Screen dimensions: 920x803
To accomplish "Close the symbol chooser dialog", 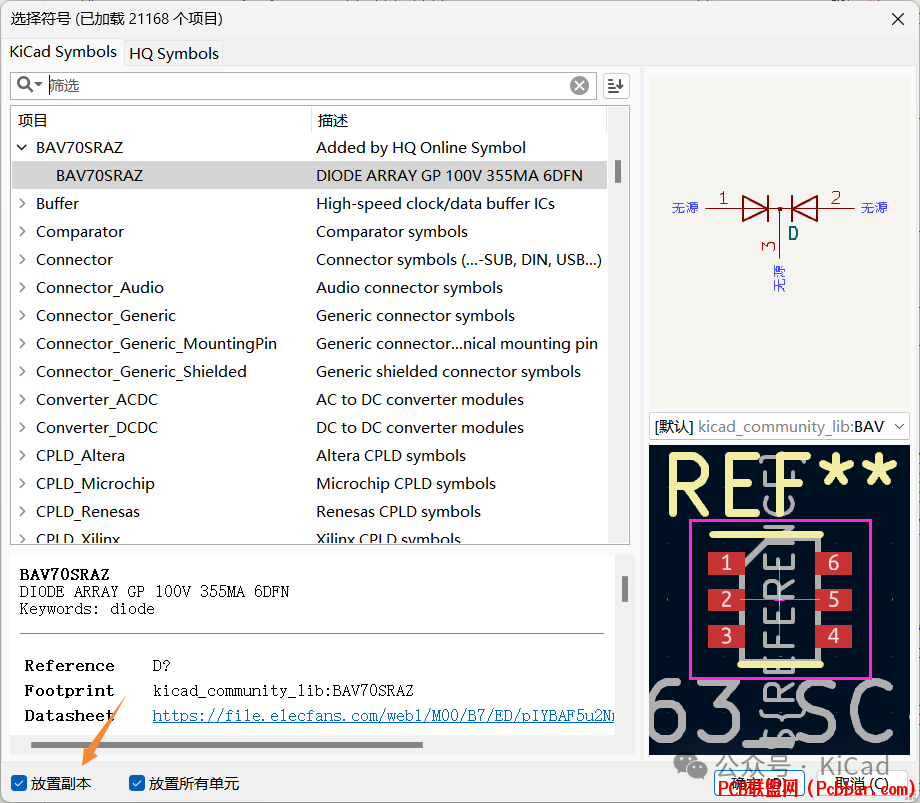I will click(x=897, y=19).
